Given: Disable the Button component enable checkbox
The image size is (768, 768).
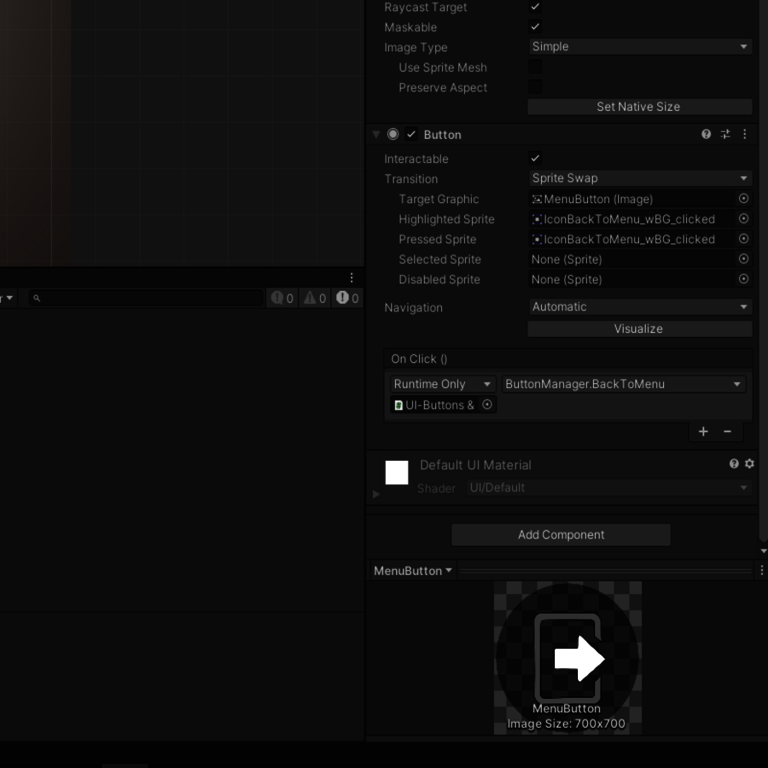Looking at the screenshot, I should pyautogui.click(x=411, y=134).
